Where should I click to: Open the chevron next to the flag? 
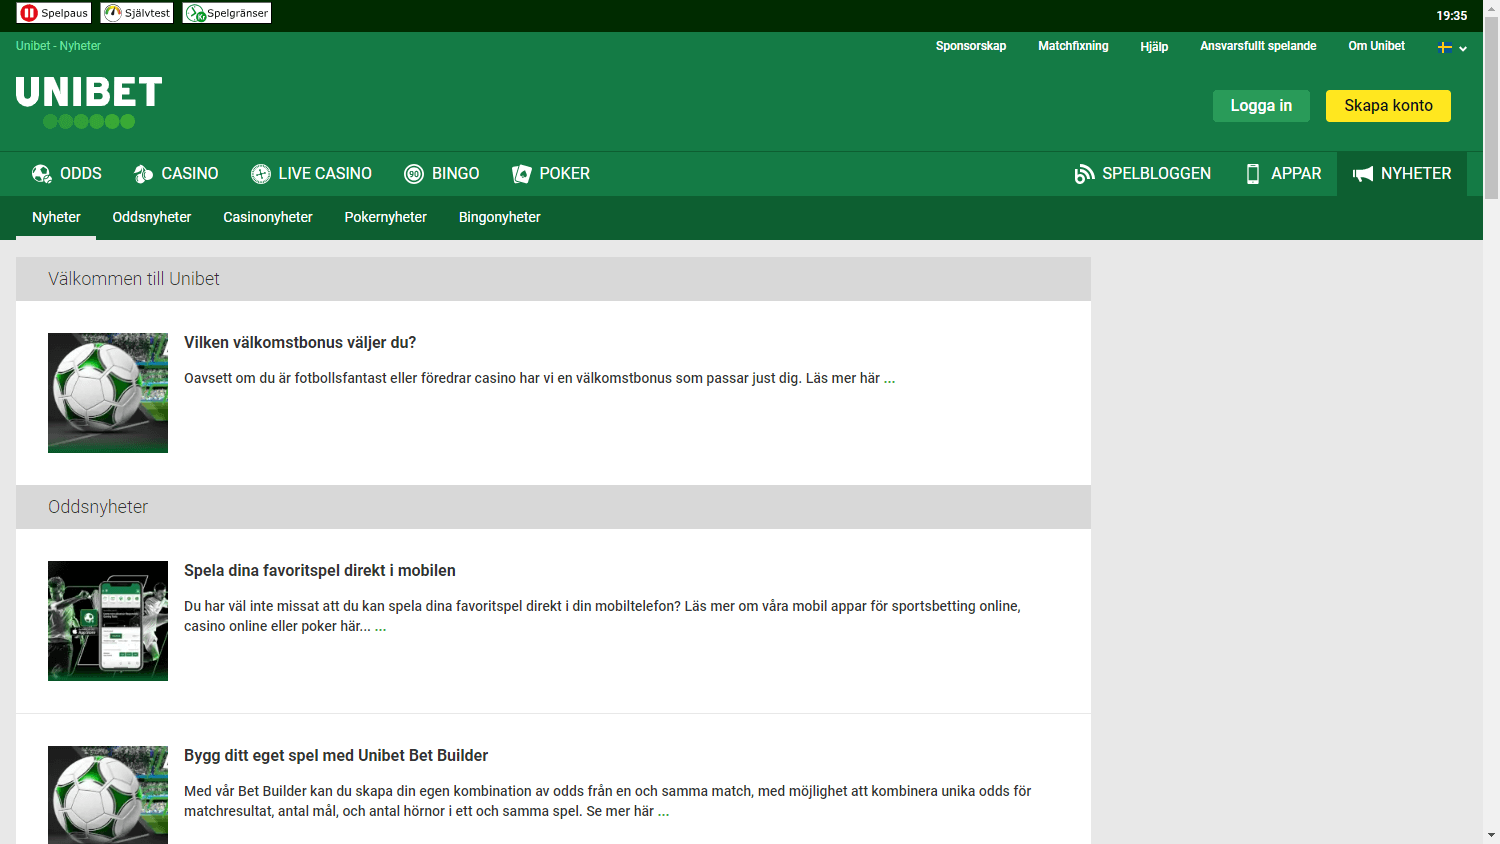pyautogui.click(x=1462, y=48)
